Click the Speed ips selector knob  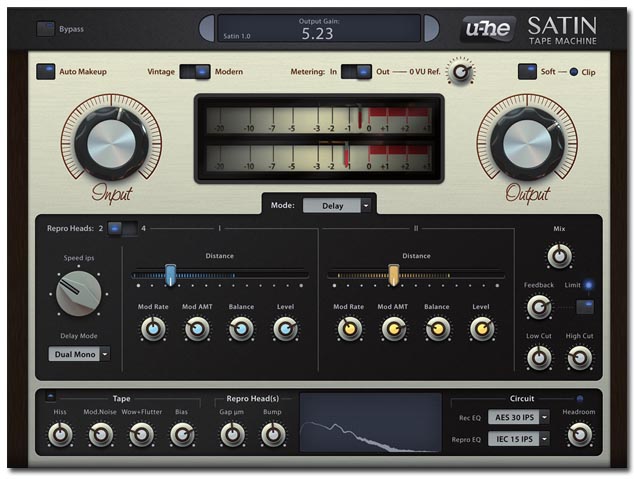click(78, 293)
